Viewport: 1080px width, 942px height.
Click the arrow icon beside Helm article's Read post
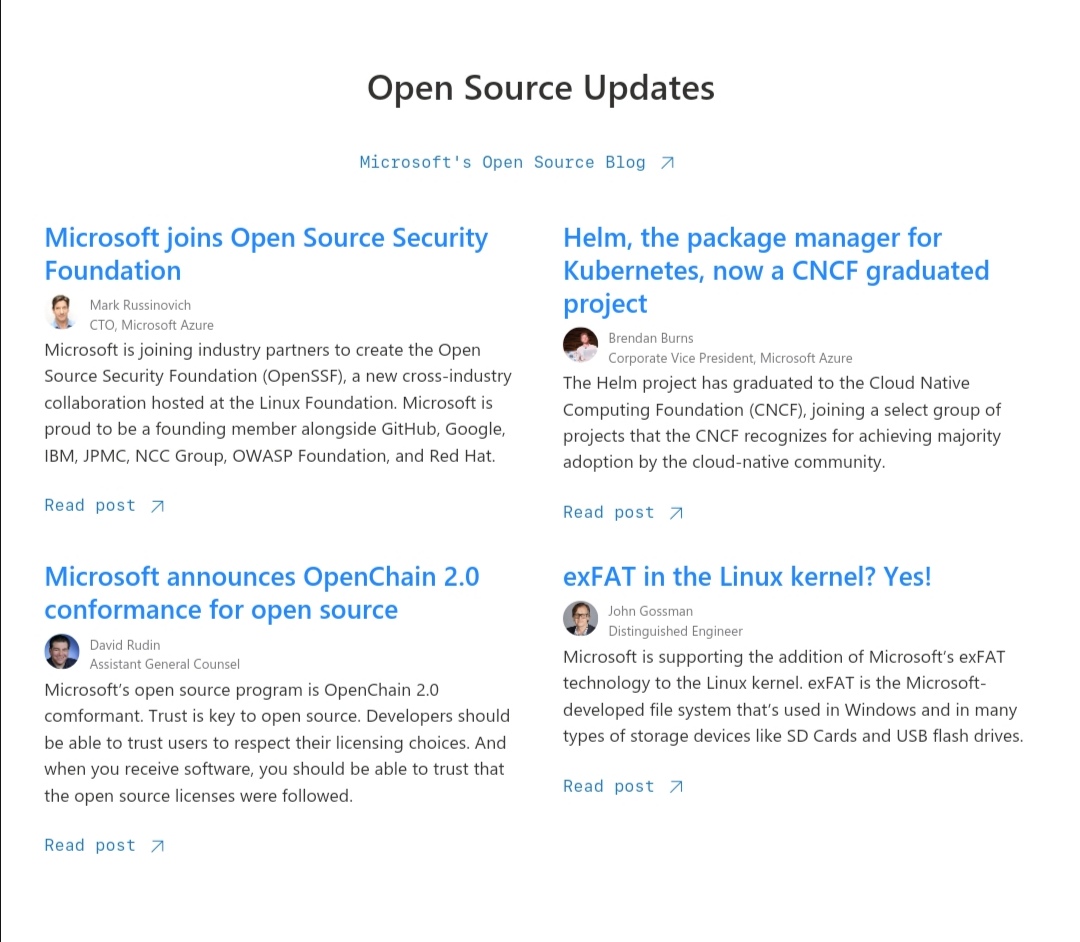click(x=677, y=512)
